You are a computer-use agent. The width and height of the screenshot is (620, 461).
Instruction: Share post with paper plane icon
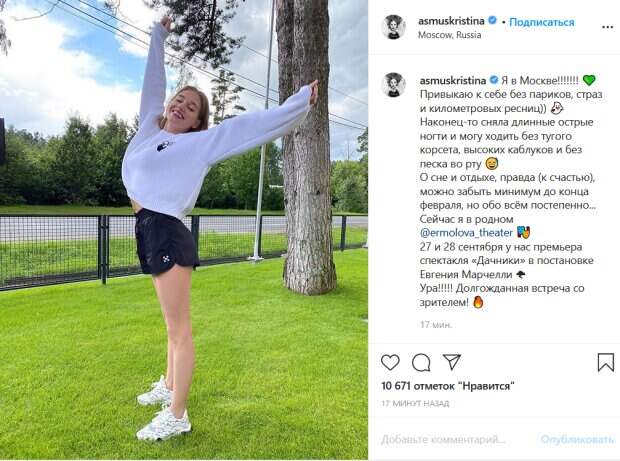[x=452, y=362]
